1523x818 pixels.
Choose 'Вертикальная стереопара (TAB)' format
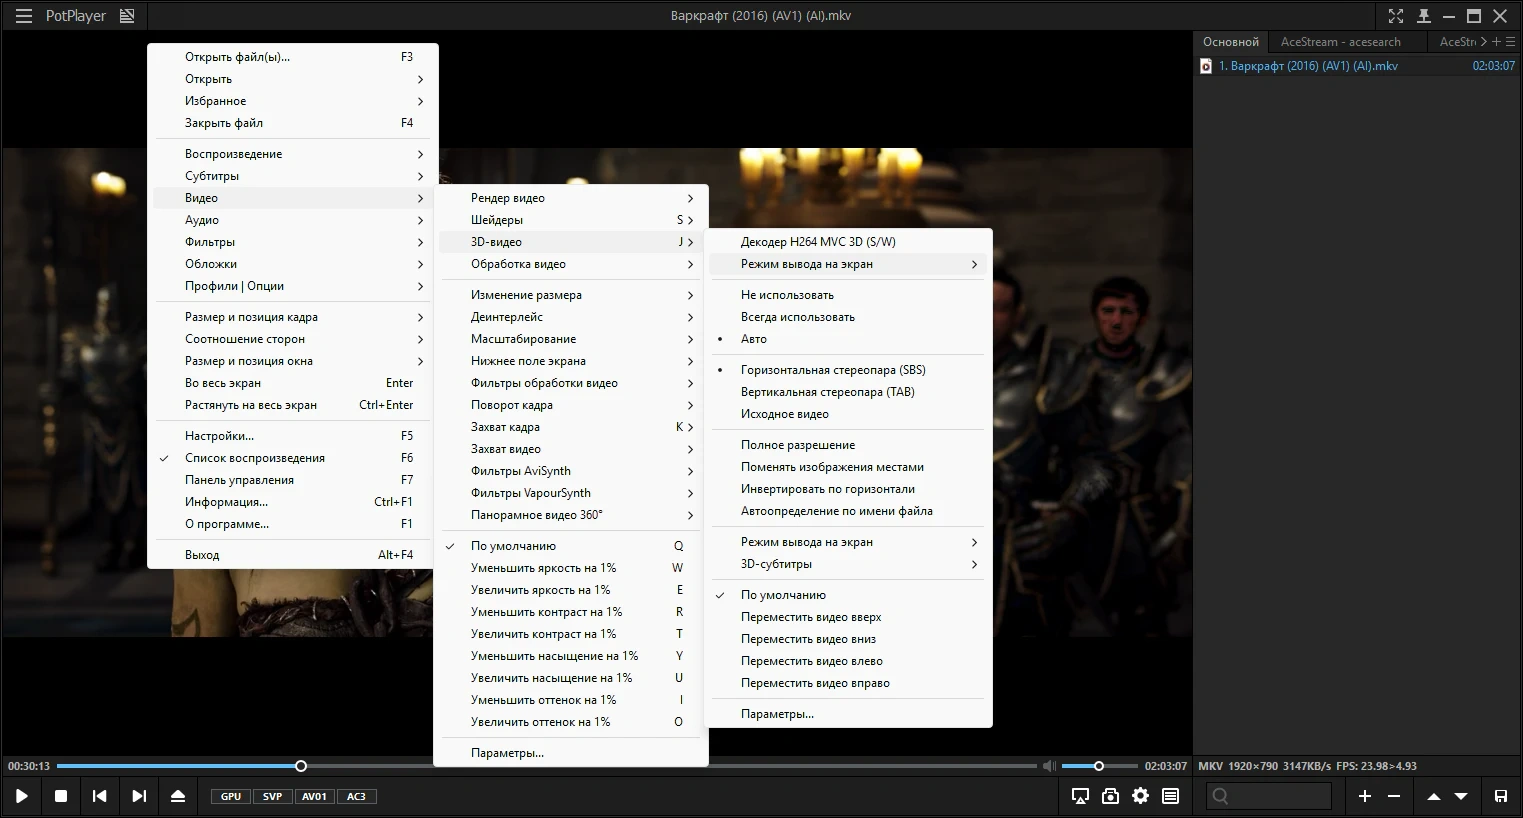[848, 392]
